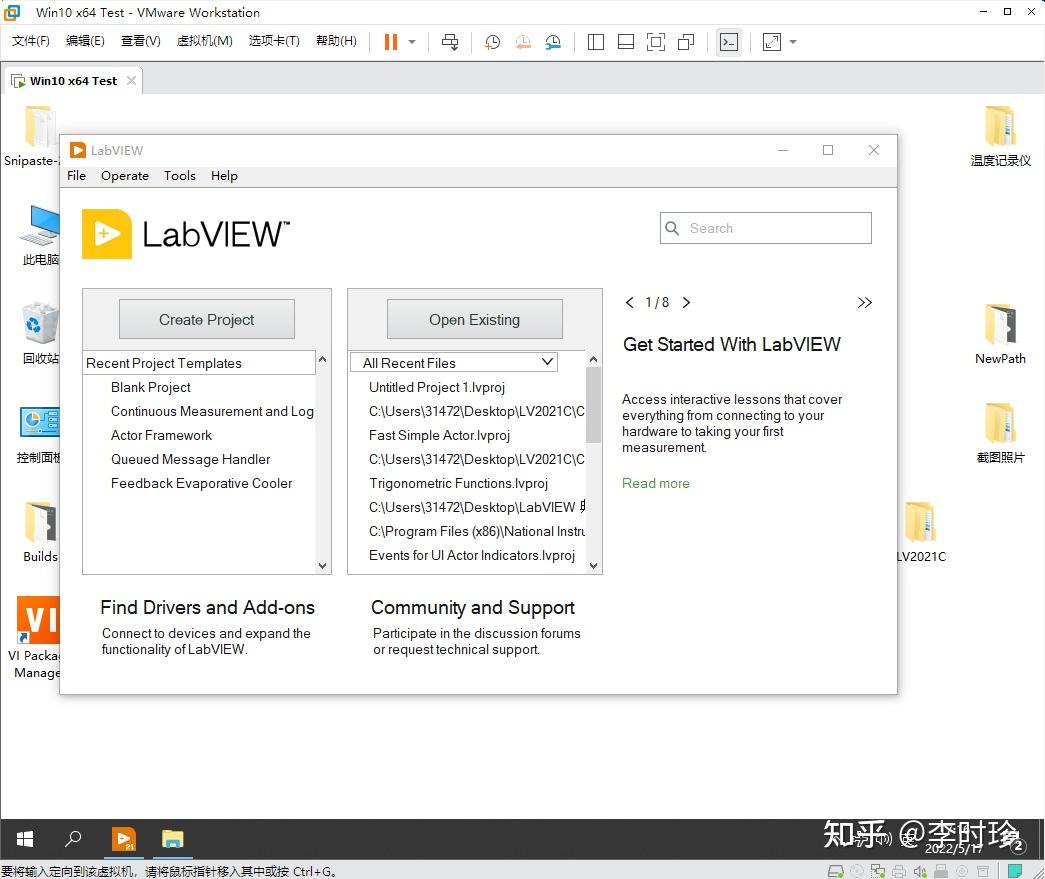Screen dimensions: 1045x879
Task: Select the Blank Project template
Action: (151, 387)
